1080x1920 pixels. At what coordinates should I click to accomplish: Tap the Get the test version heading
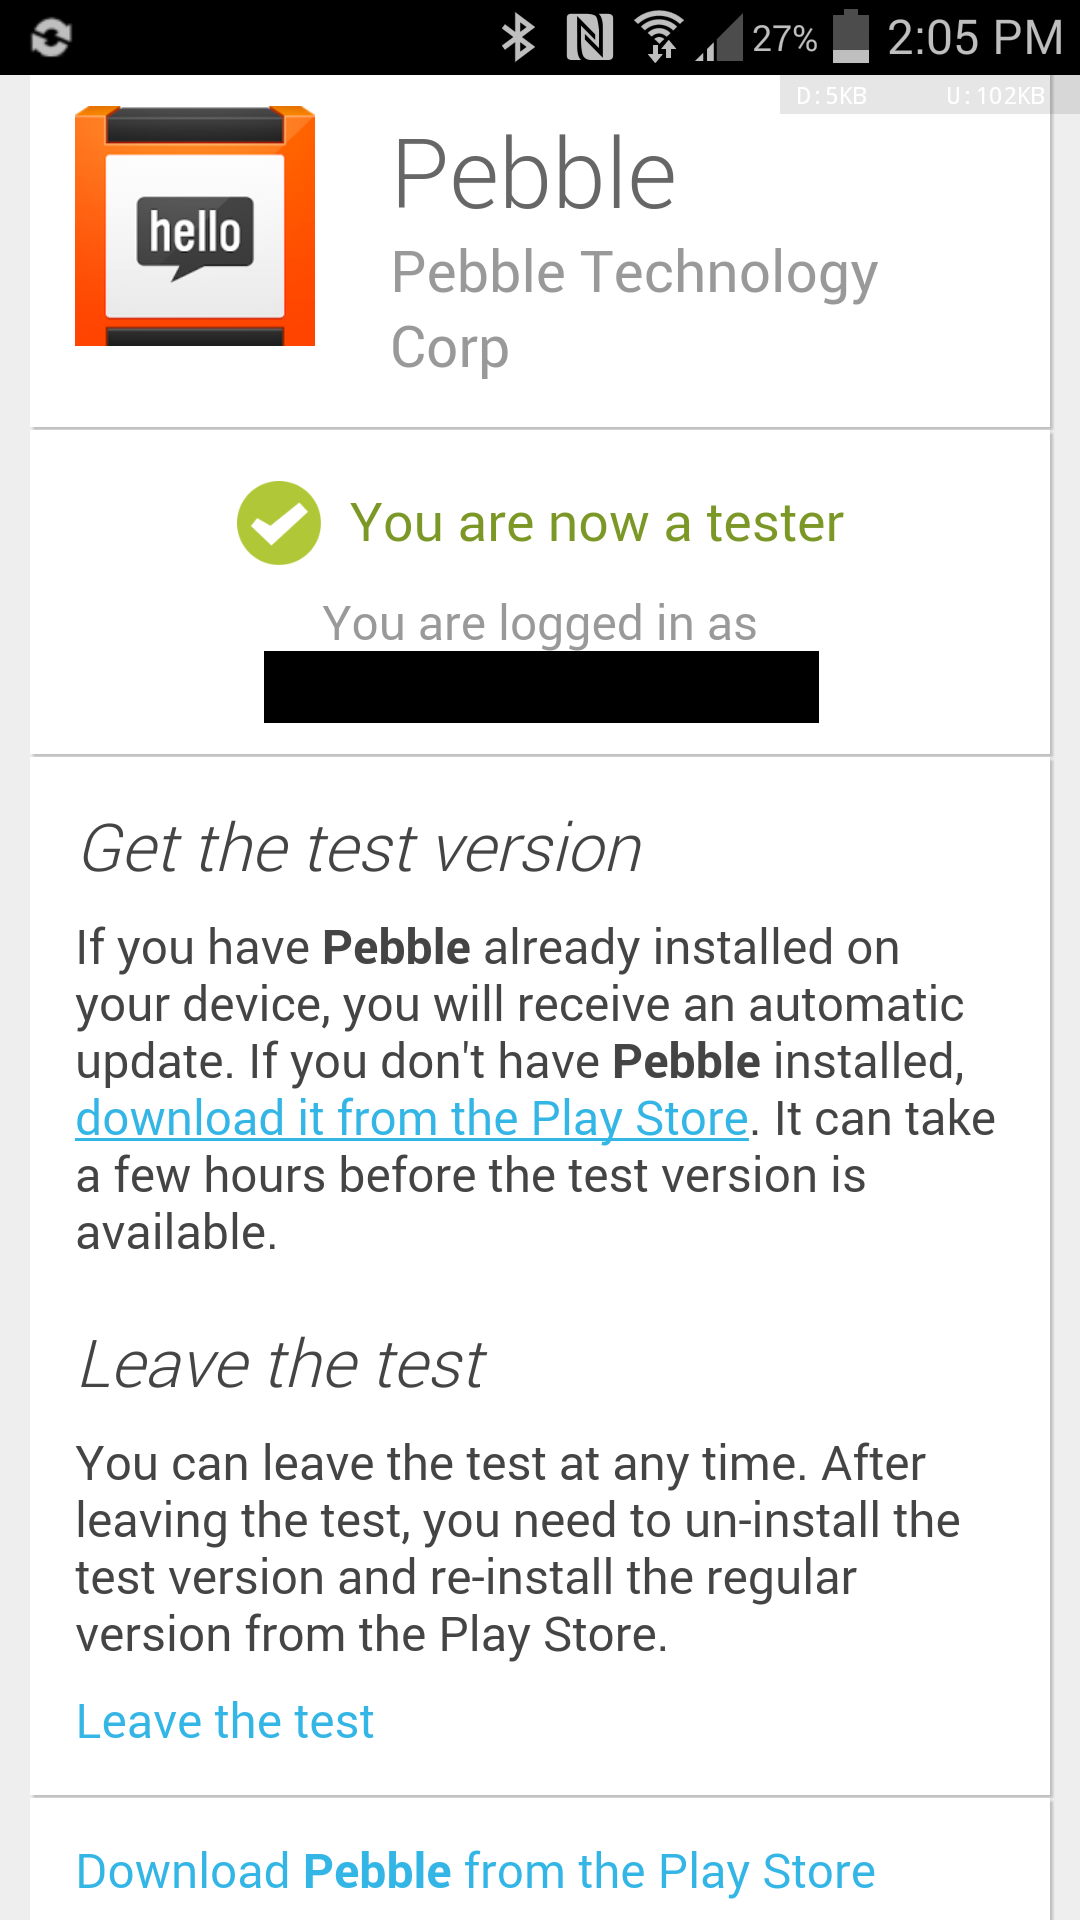click(362, 849)
